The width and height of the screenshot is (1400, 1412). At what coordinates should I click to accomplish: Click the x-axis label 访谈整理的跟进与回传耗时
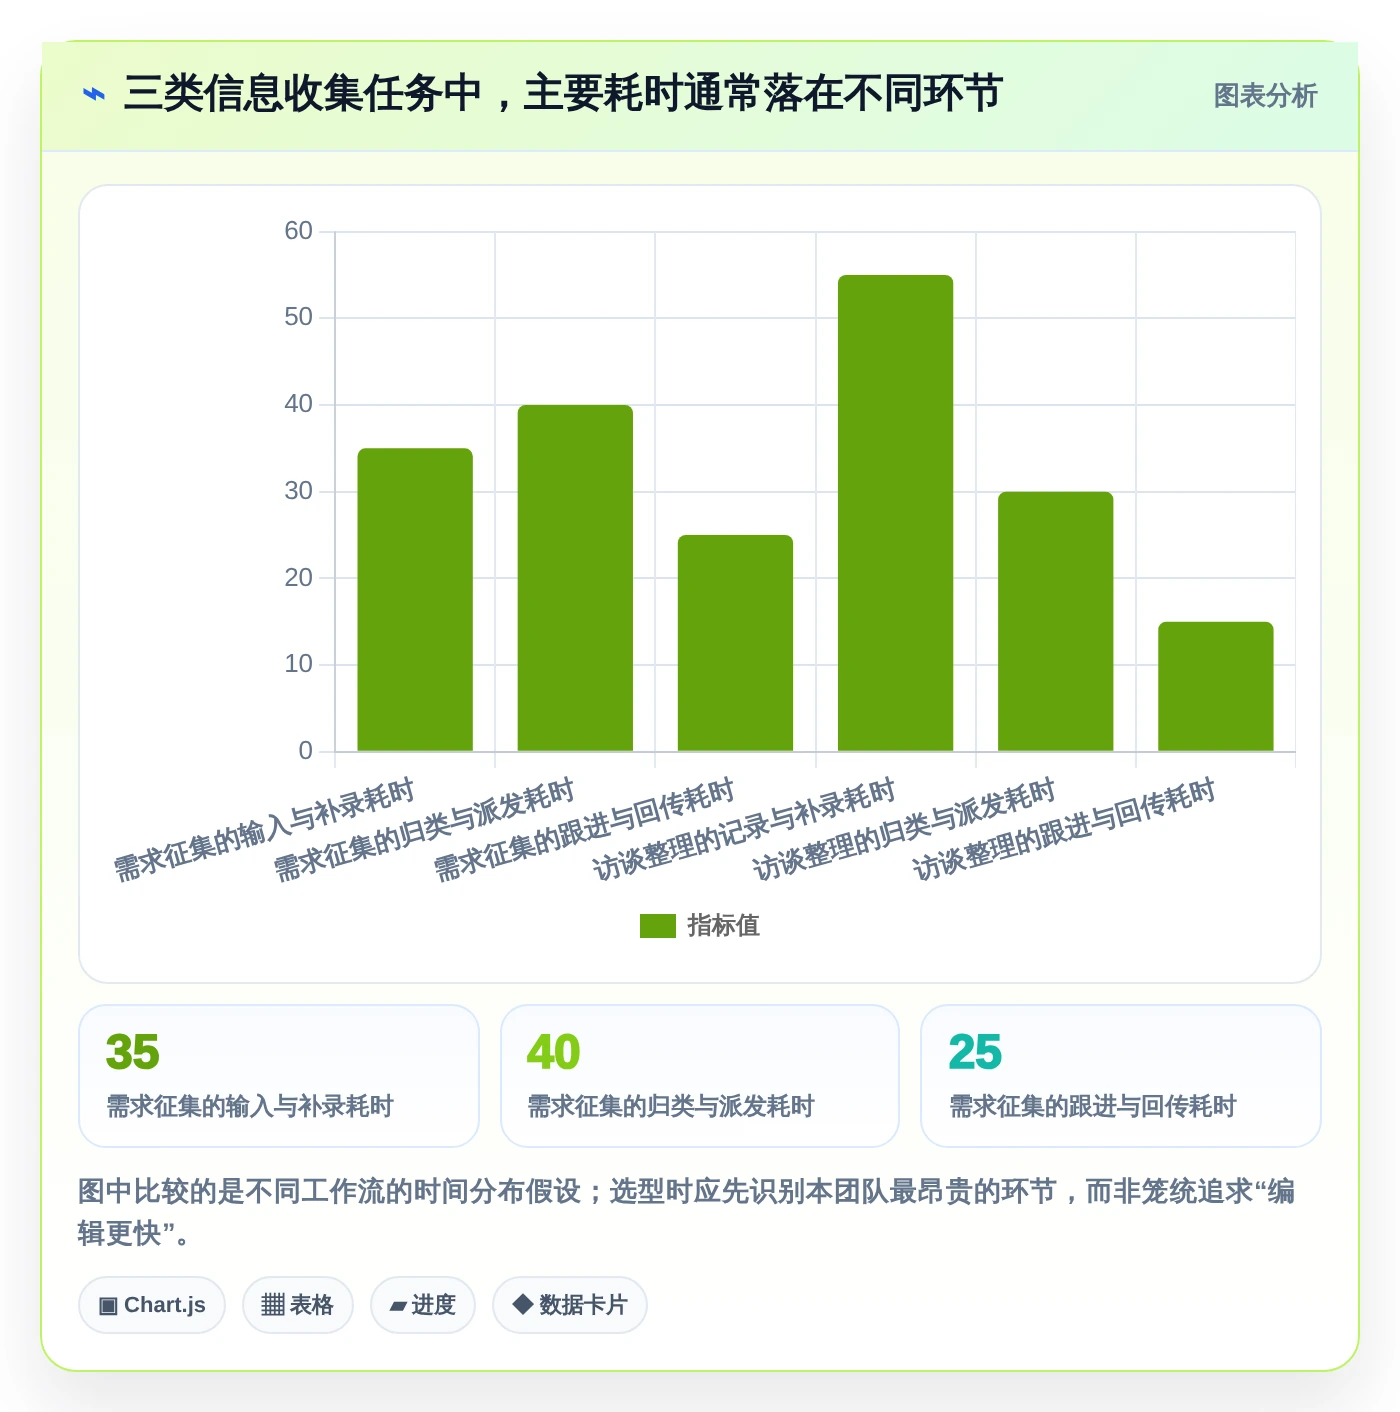pyautogui.click(x=1064, y=830)
